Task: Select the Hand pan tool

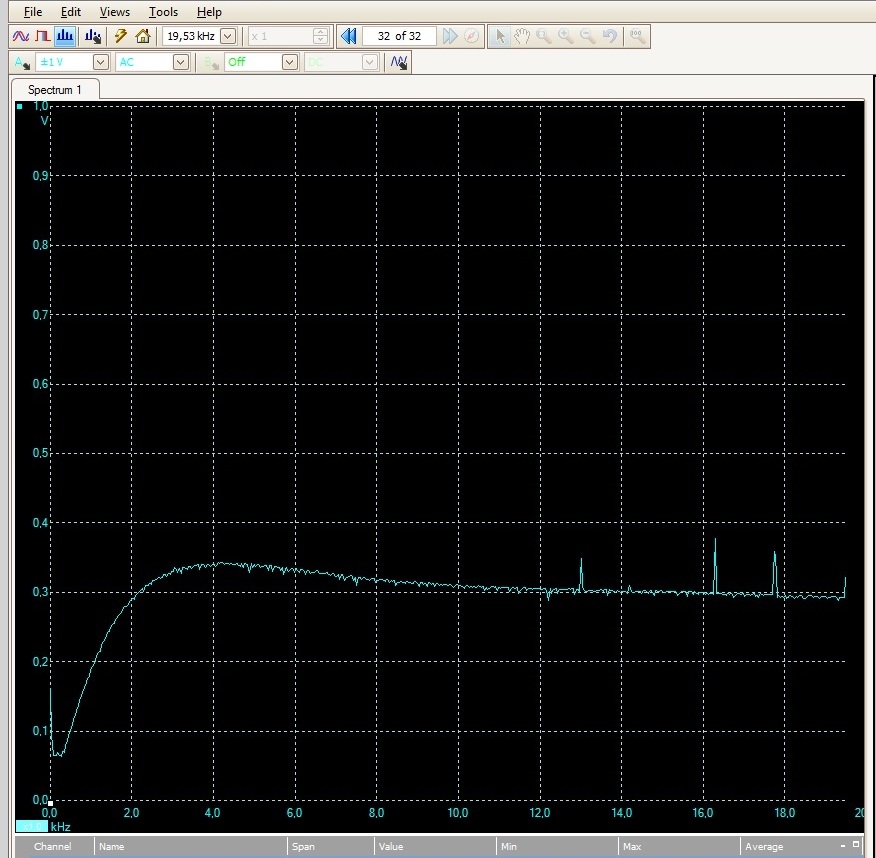Action: click(522, 36)
